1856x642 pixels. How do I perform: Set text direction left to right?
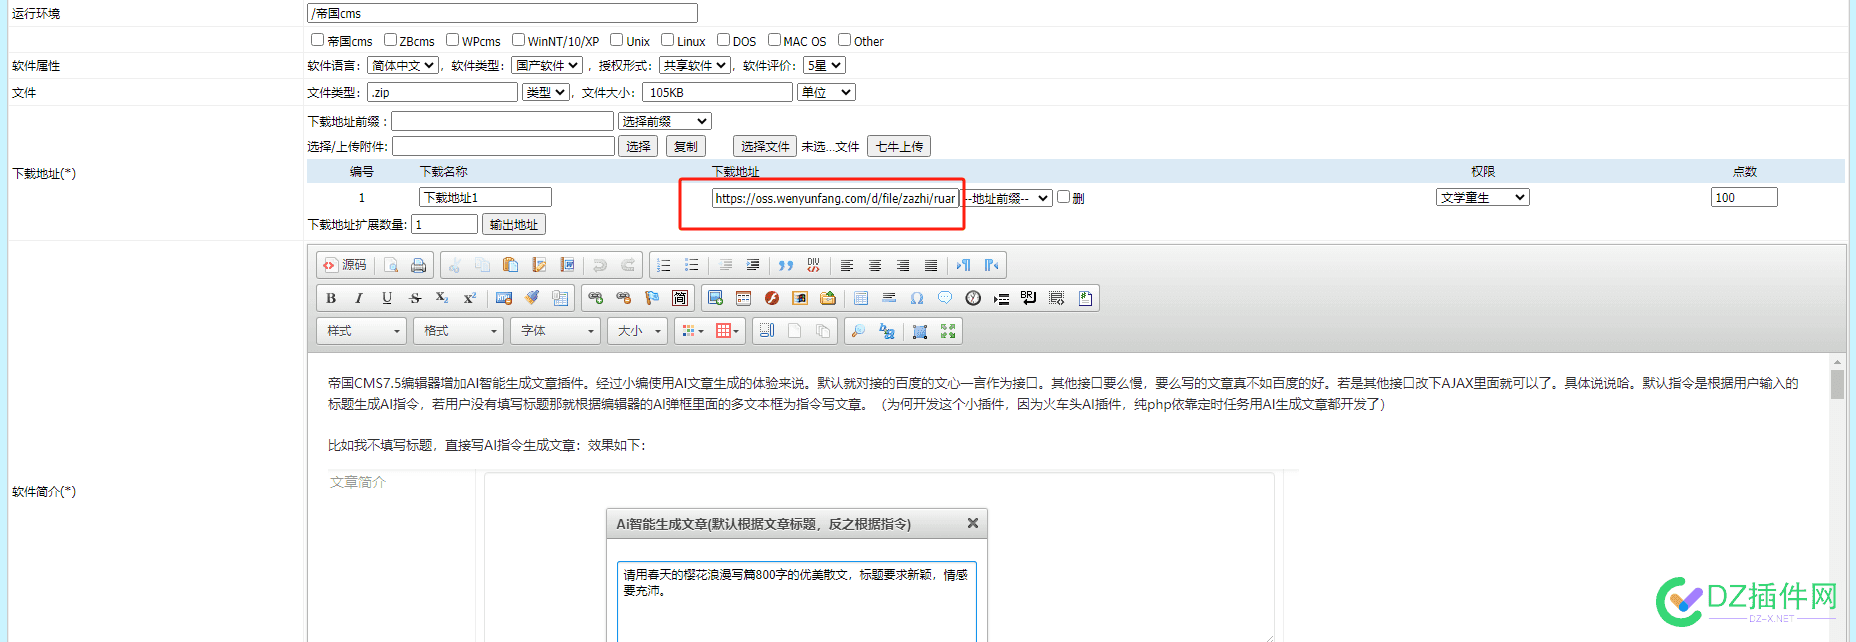tap(964, 265)
